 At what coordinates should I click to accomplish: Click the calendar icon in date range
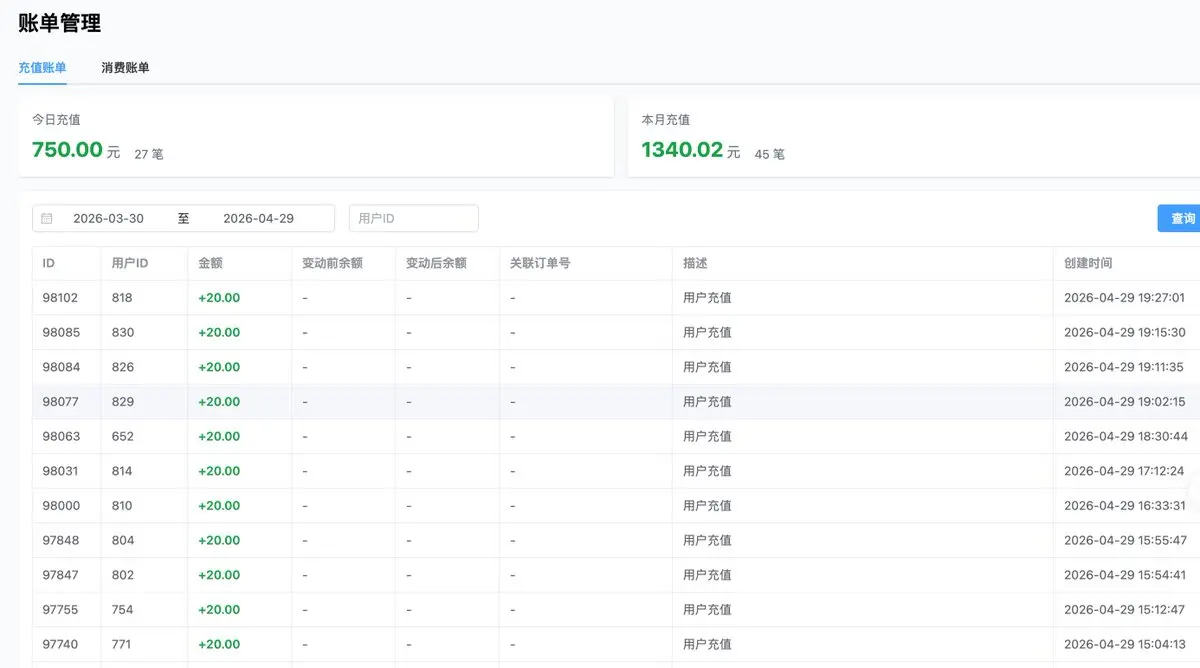pyautogui.click(x=47, y=218)
